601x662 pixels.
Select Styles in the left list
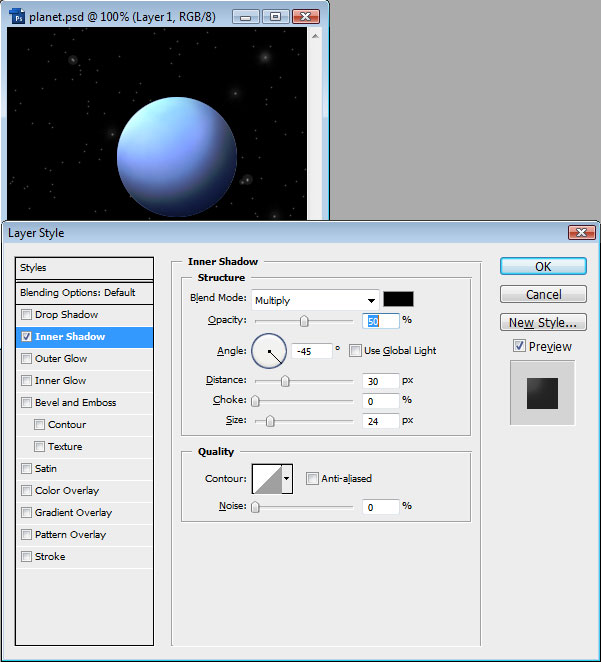pos(84,268)
